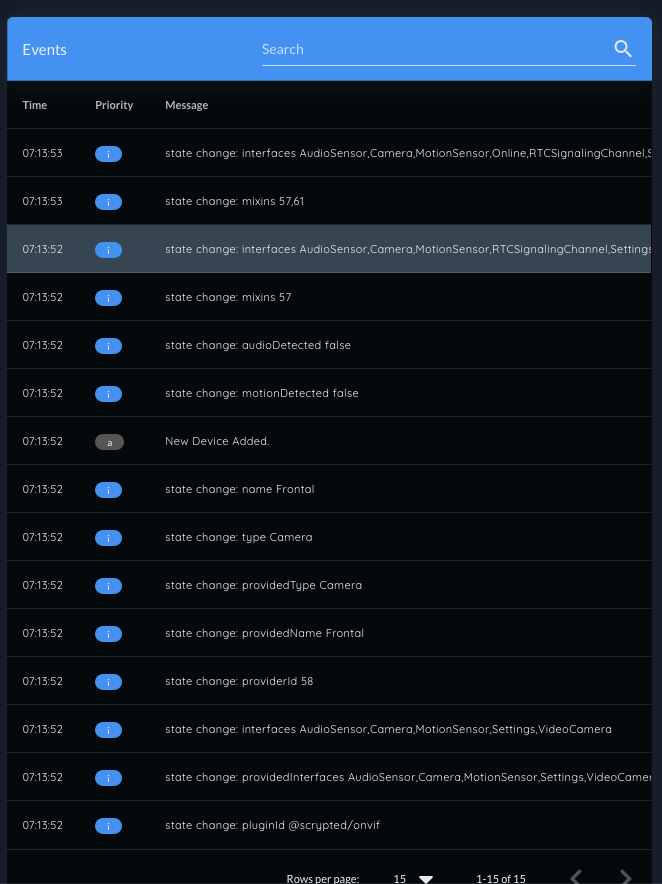Click the info badge on the topmost event row
The image size is (662, 884).
click(x=108, y=153)
